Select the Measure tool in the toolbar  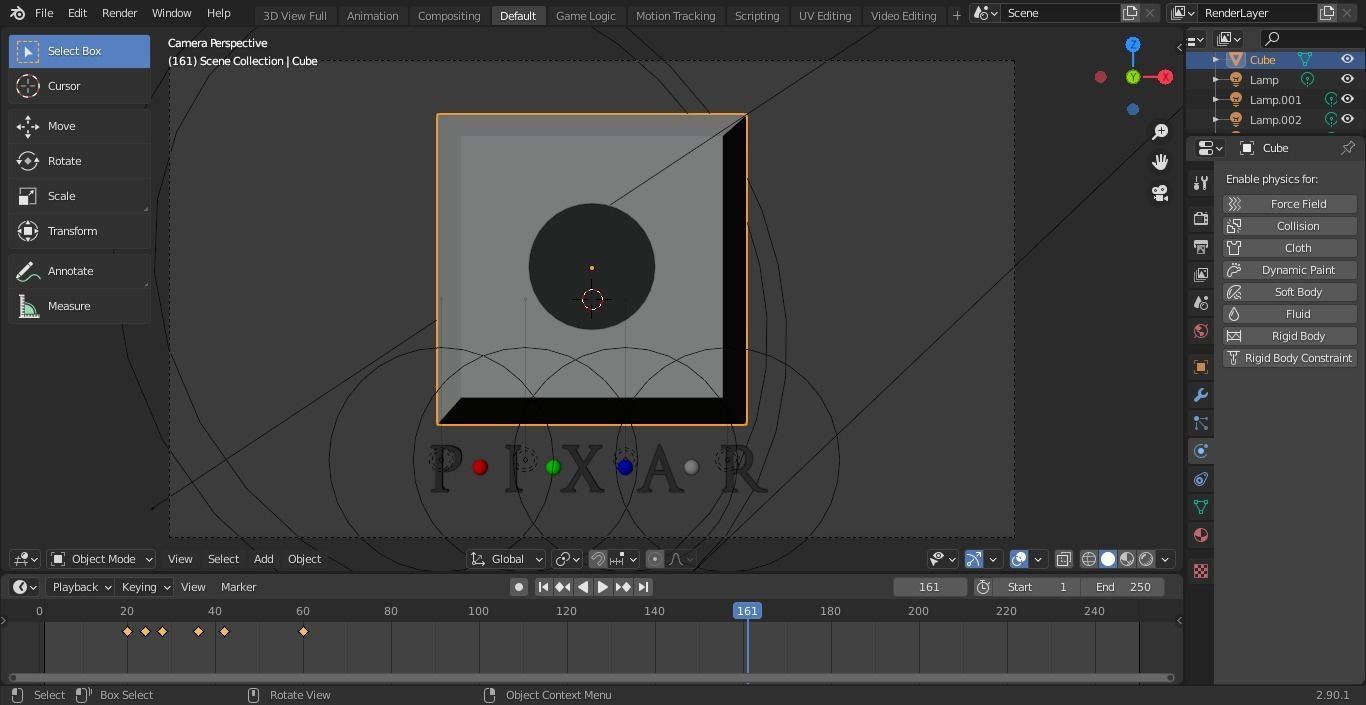pos(68,306)
